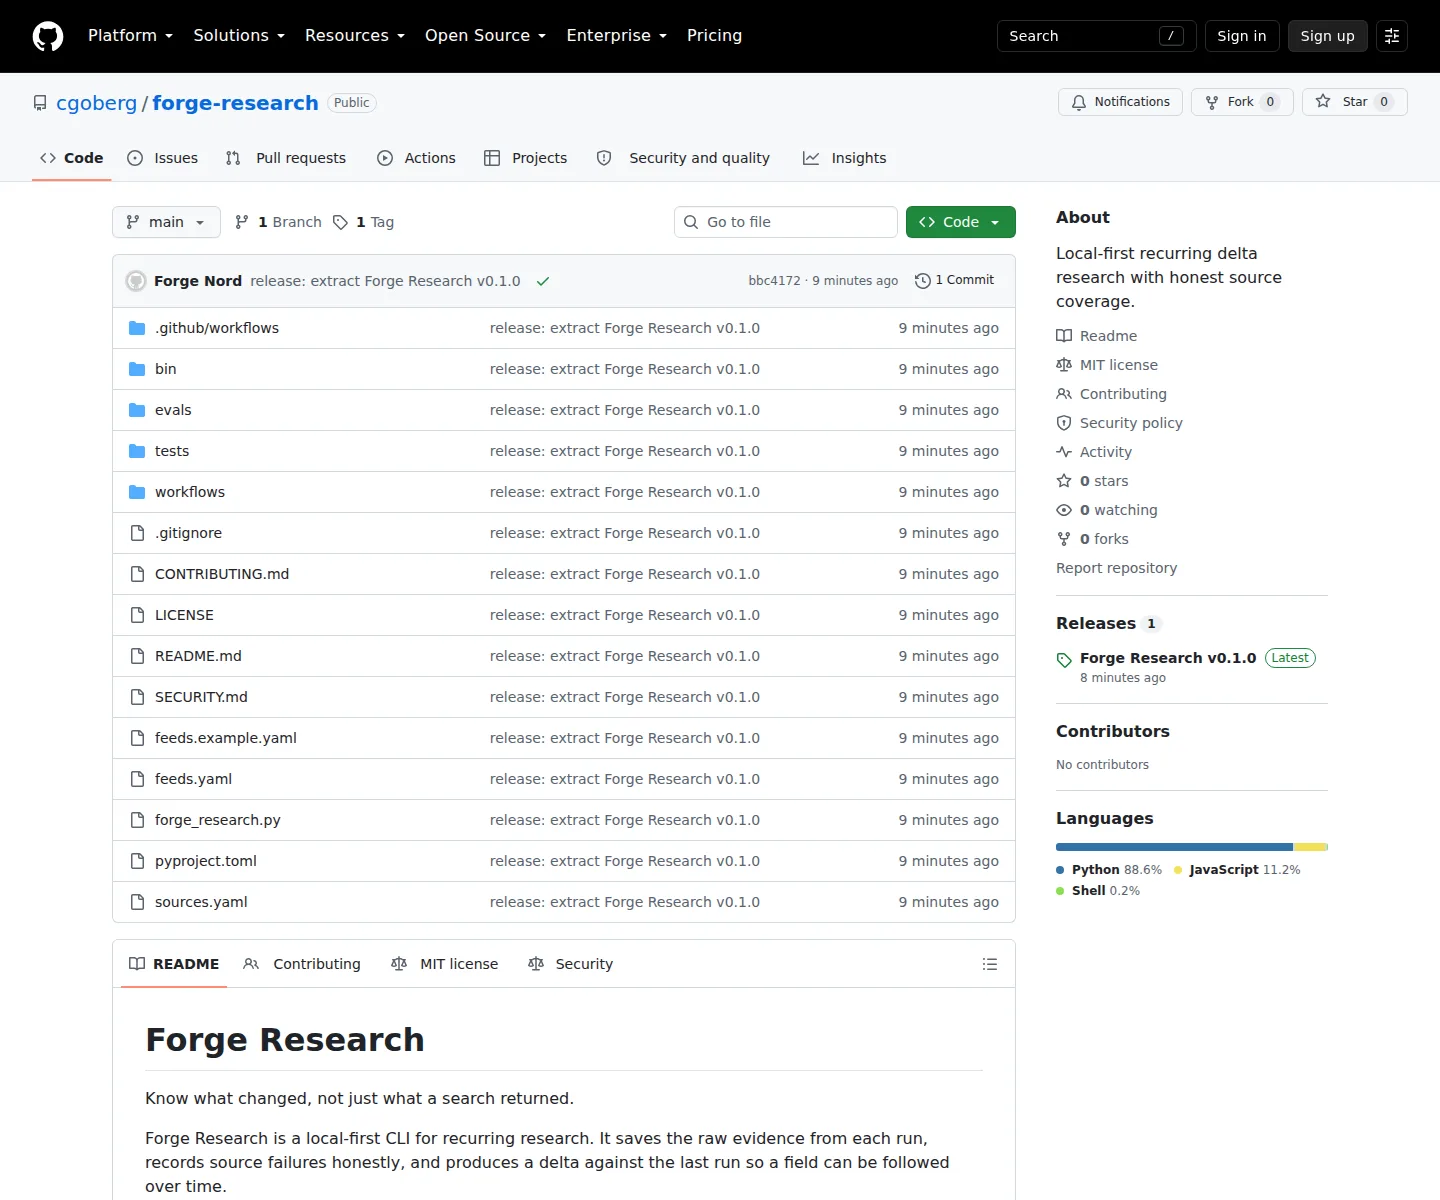
Task: Click the shield icon beside Security policy
Action: (x=1064, y=423)
